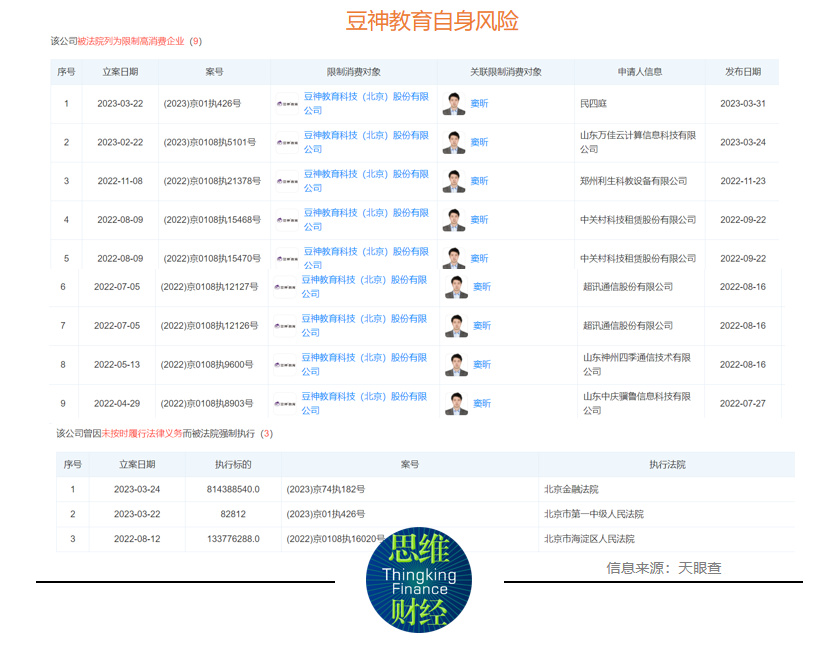
Task: Select case number (2023)京0108执5101号
Action: [210, 142]
